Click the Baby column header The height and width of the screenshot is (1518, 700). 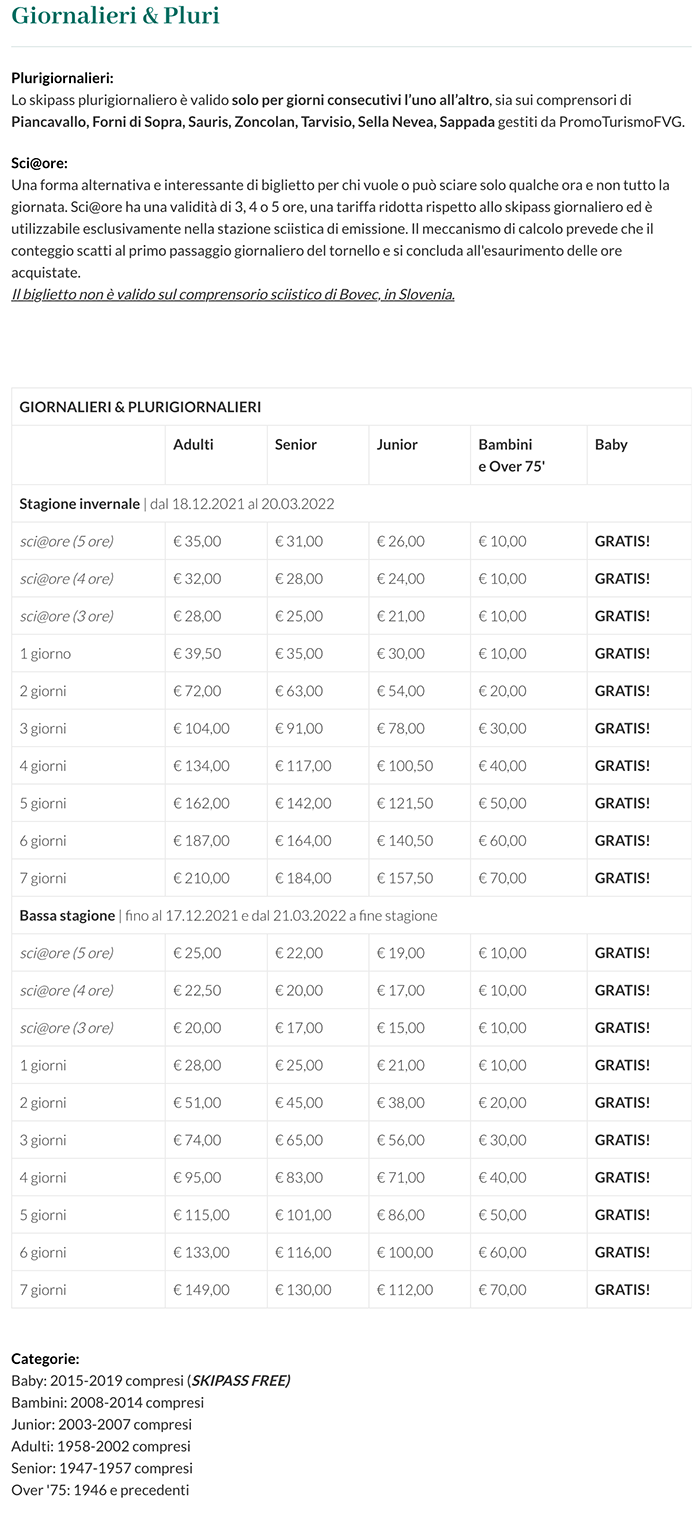[611, 445]
